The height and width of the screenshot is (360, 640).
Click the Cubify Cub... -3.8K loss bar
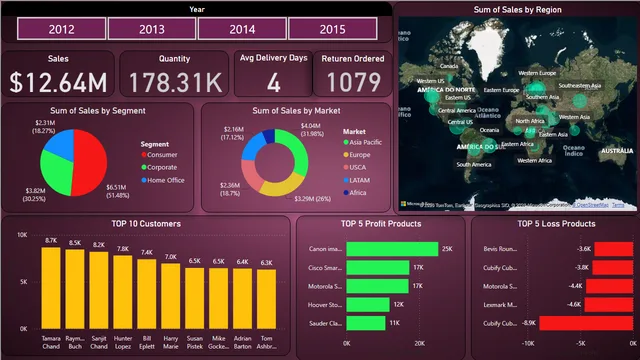click(613, 268)
